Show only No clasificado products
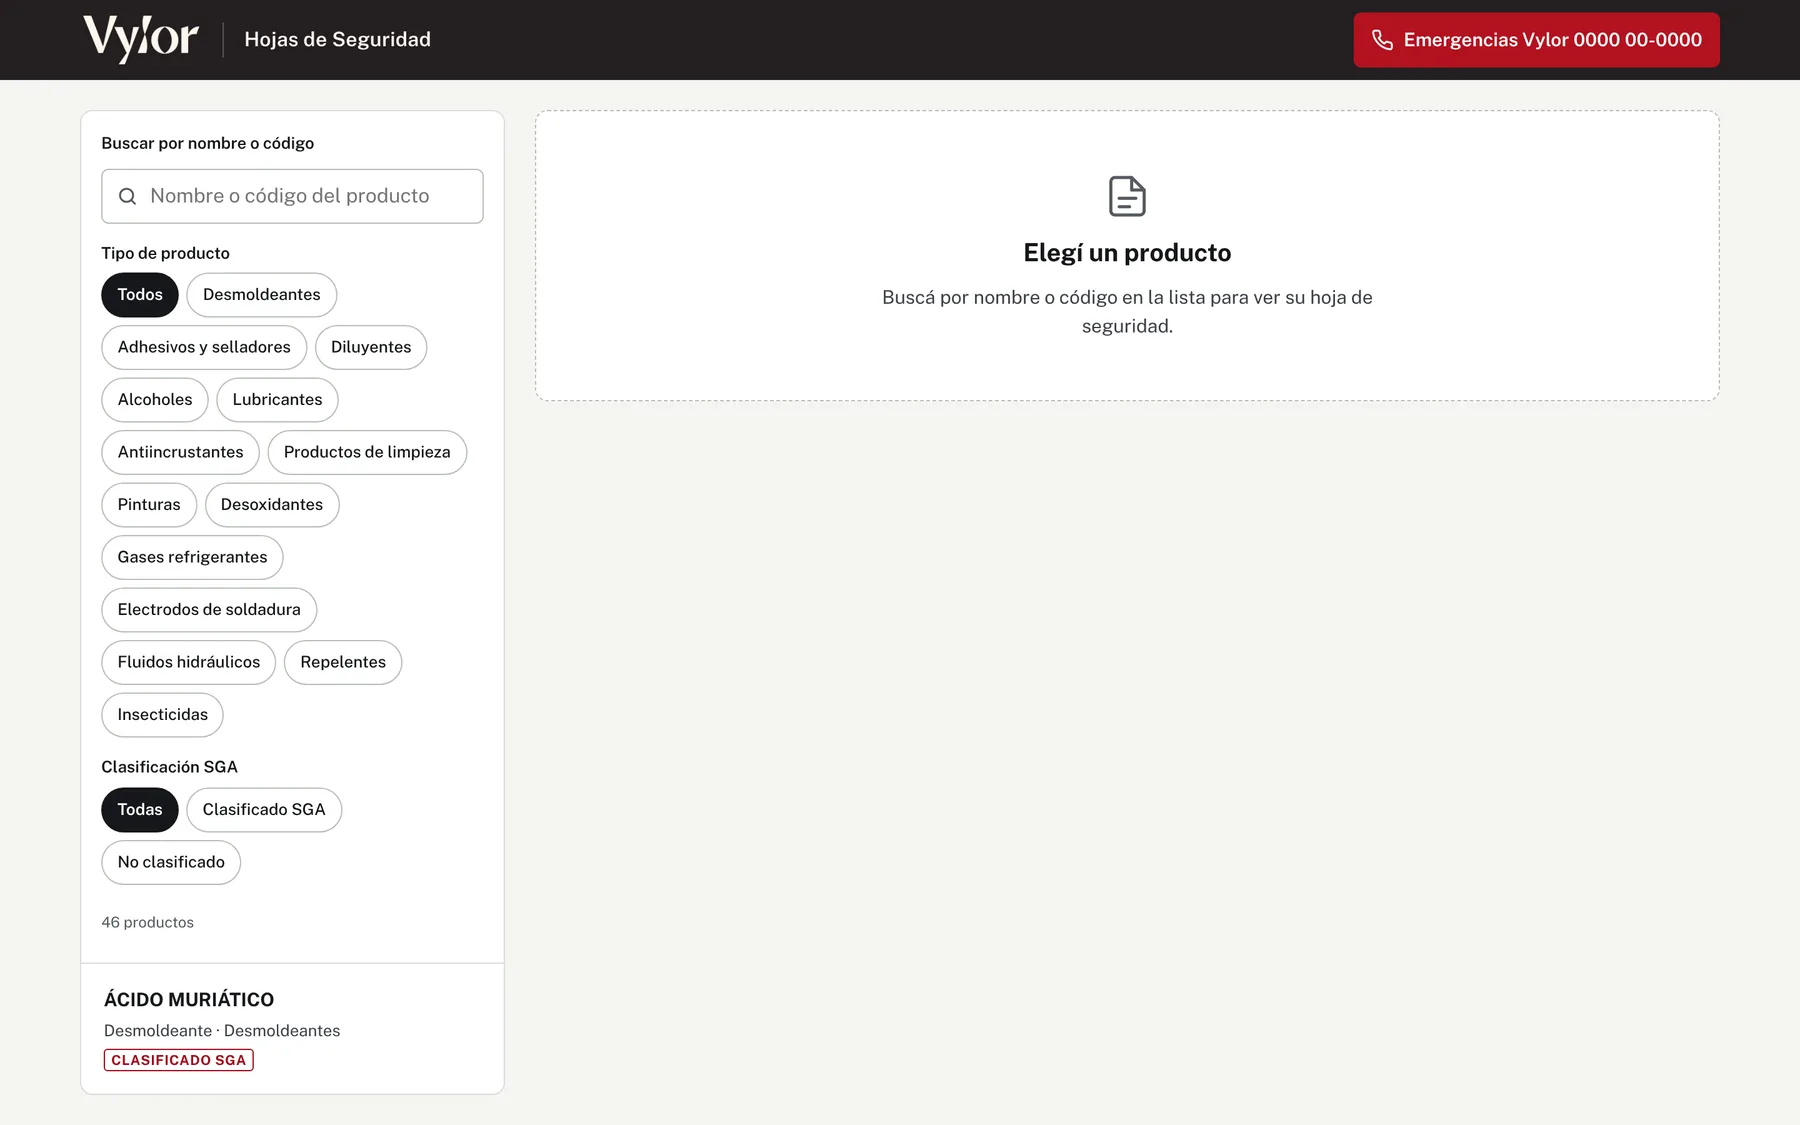 171,862
